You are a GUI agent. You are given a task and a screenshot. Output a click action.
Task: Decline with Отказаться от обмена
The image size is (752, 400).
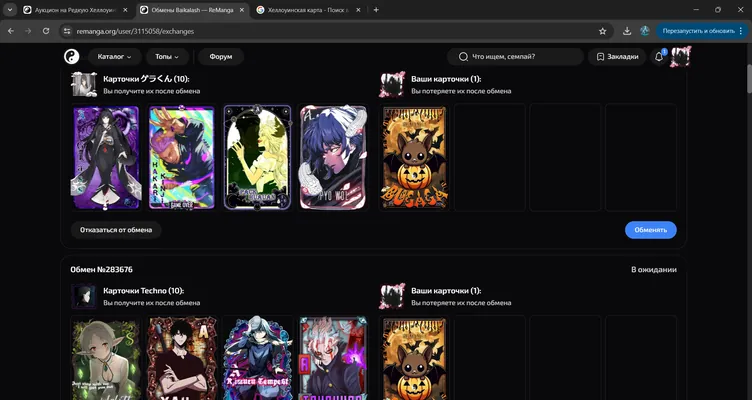116,230
